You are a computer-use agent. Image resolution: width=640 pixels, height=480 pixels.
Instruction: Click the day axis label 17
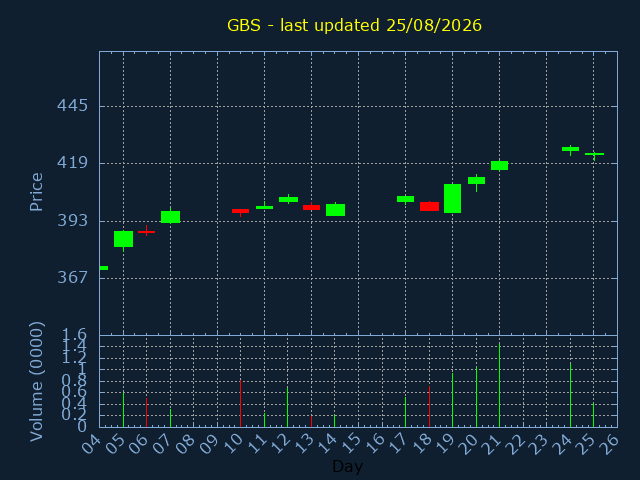[397, 444]
